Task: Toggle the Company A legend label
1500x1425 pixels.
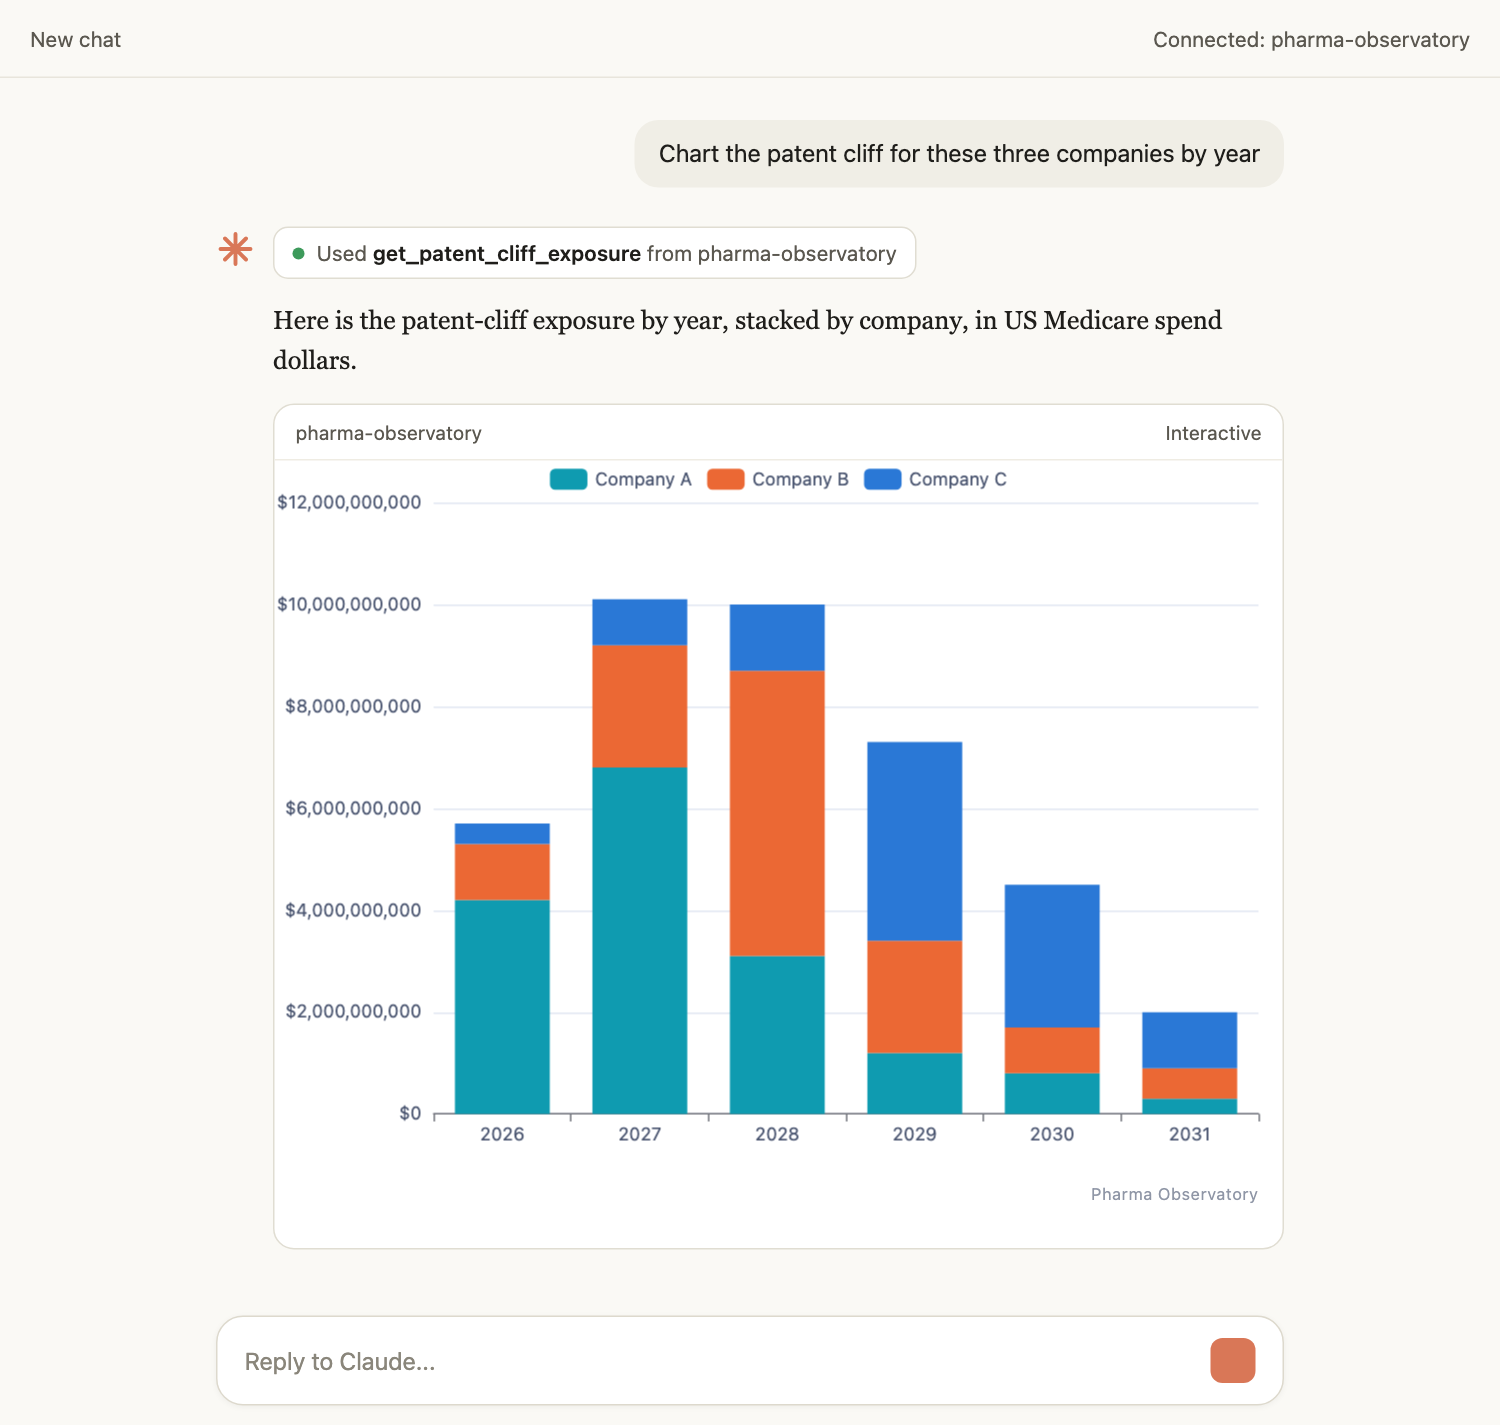Action: (643, 479)
